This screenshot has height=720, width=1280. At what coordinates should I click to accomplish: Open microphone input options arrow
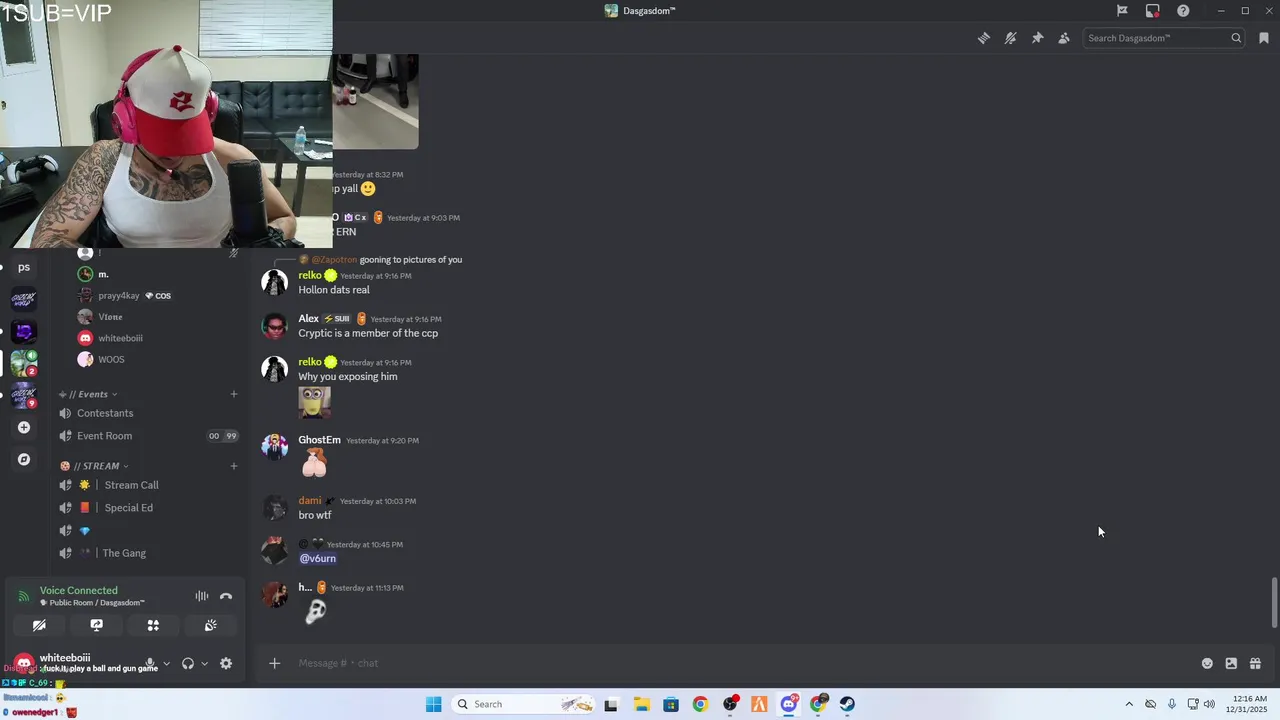166,664
